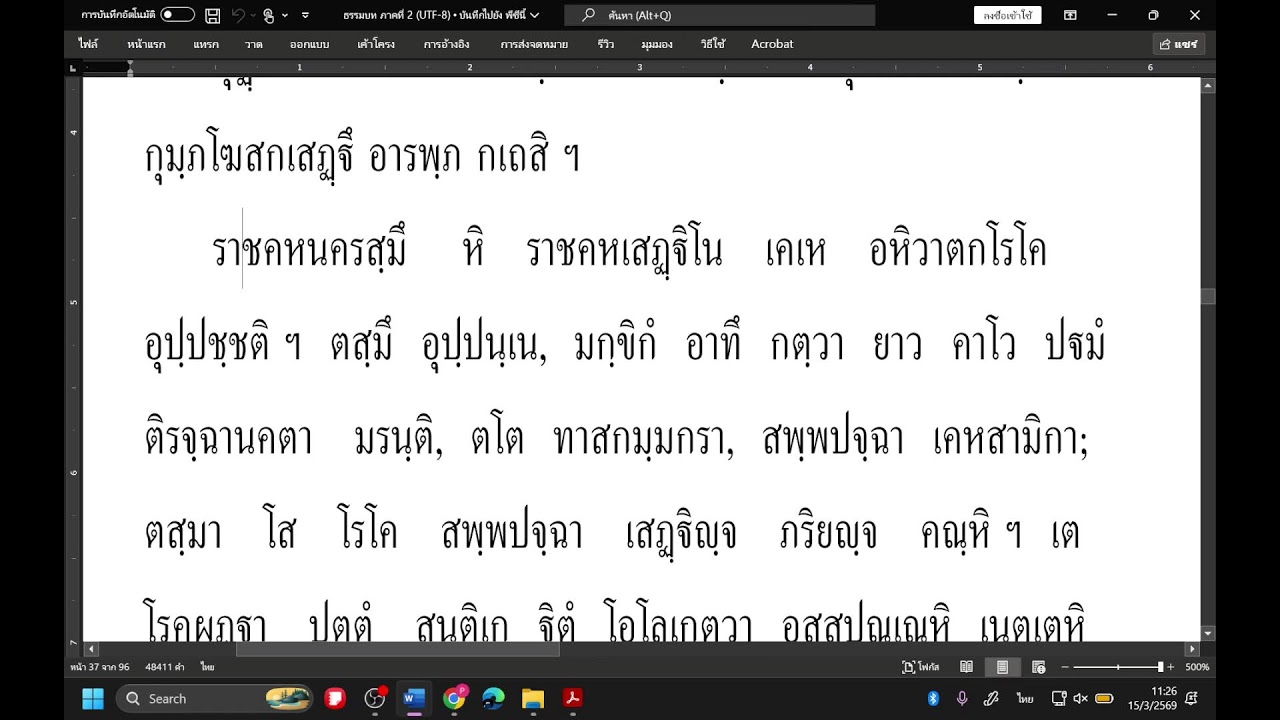Screen dimensions: 1280x720
Task: Switch to Print Layout view icon
Action: (1002, 667)
